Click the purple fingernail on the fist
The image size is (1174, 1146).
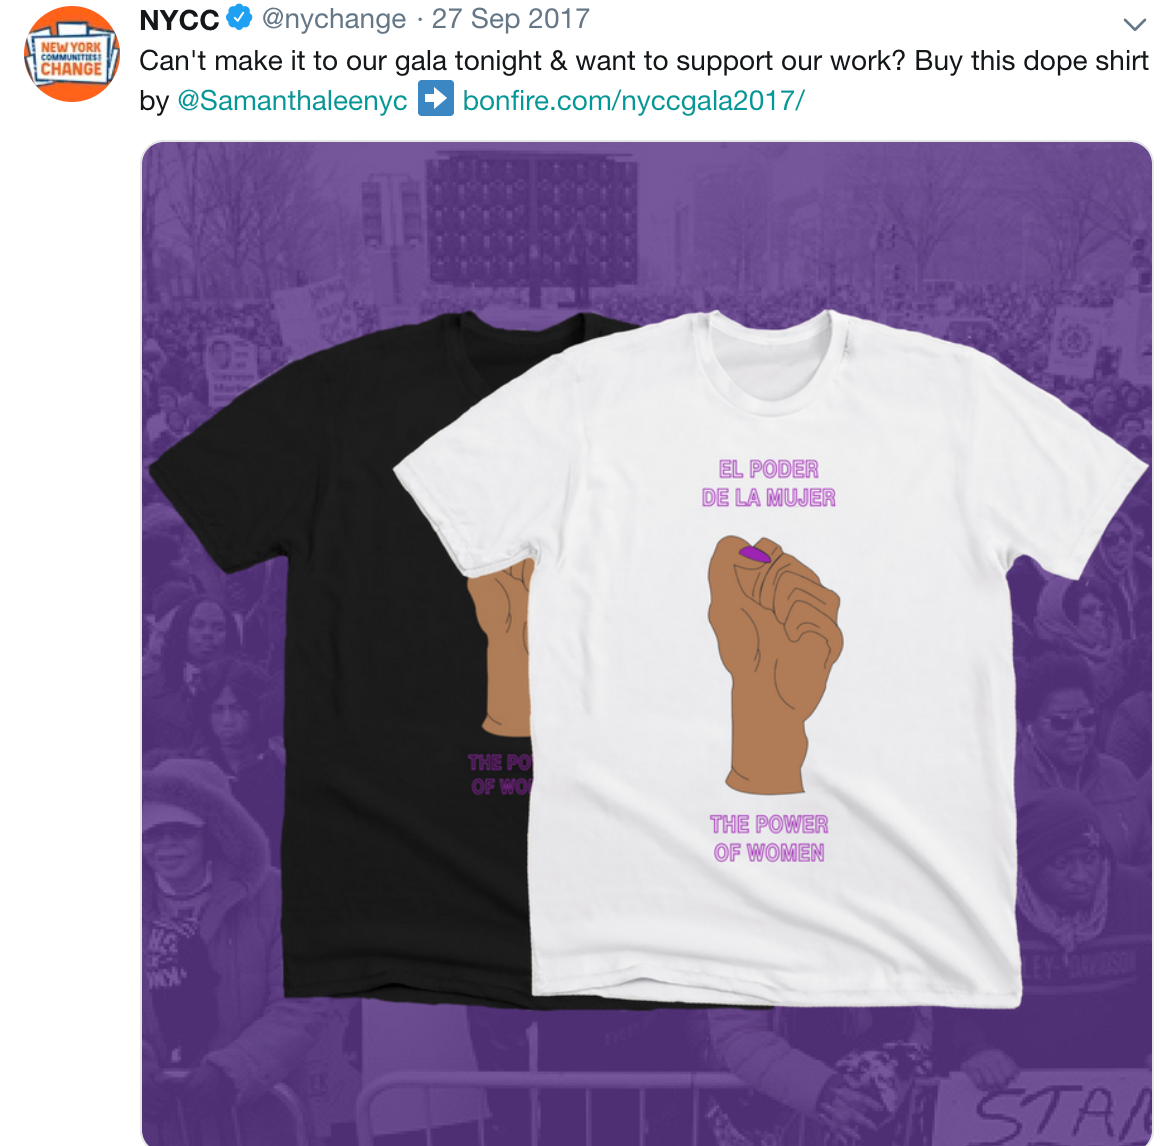click(x=755, y=555)
